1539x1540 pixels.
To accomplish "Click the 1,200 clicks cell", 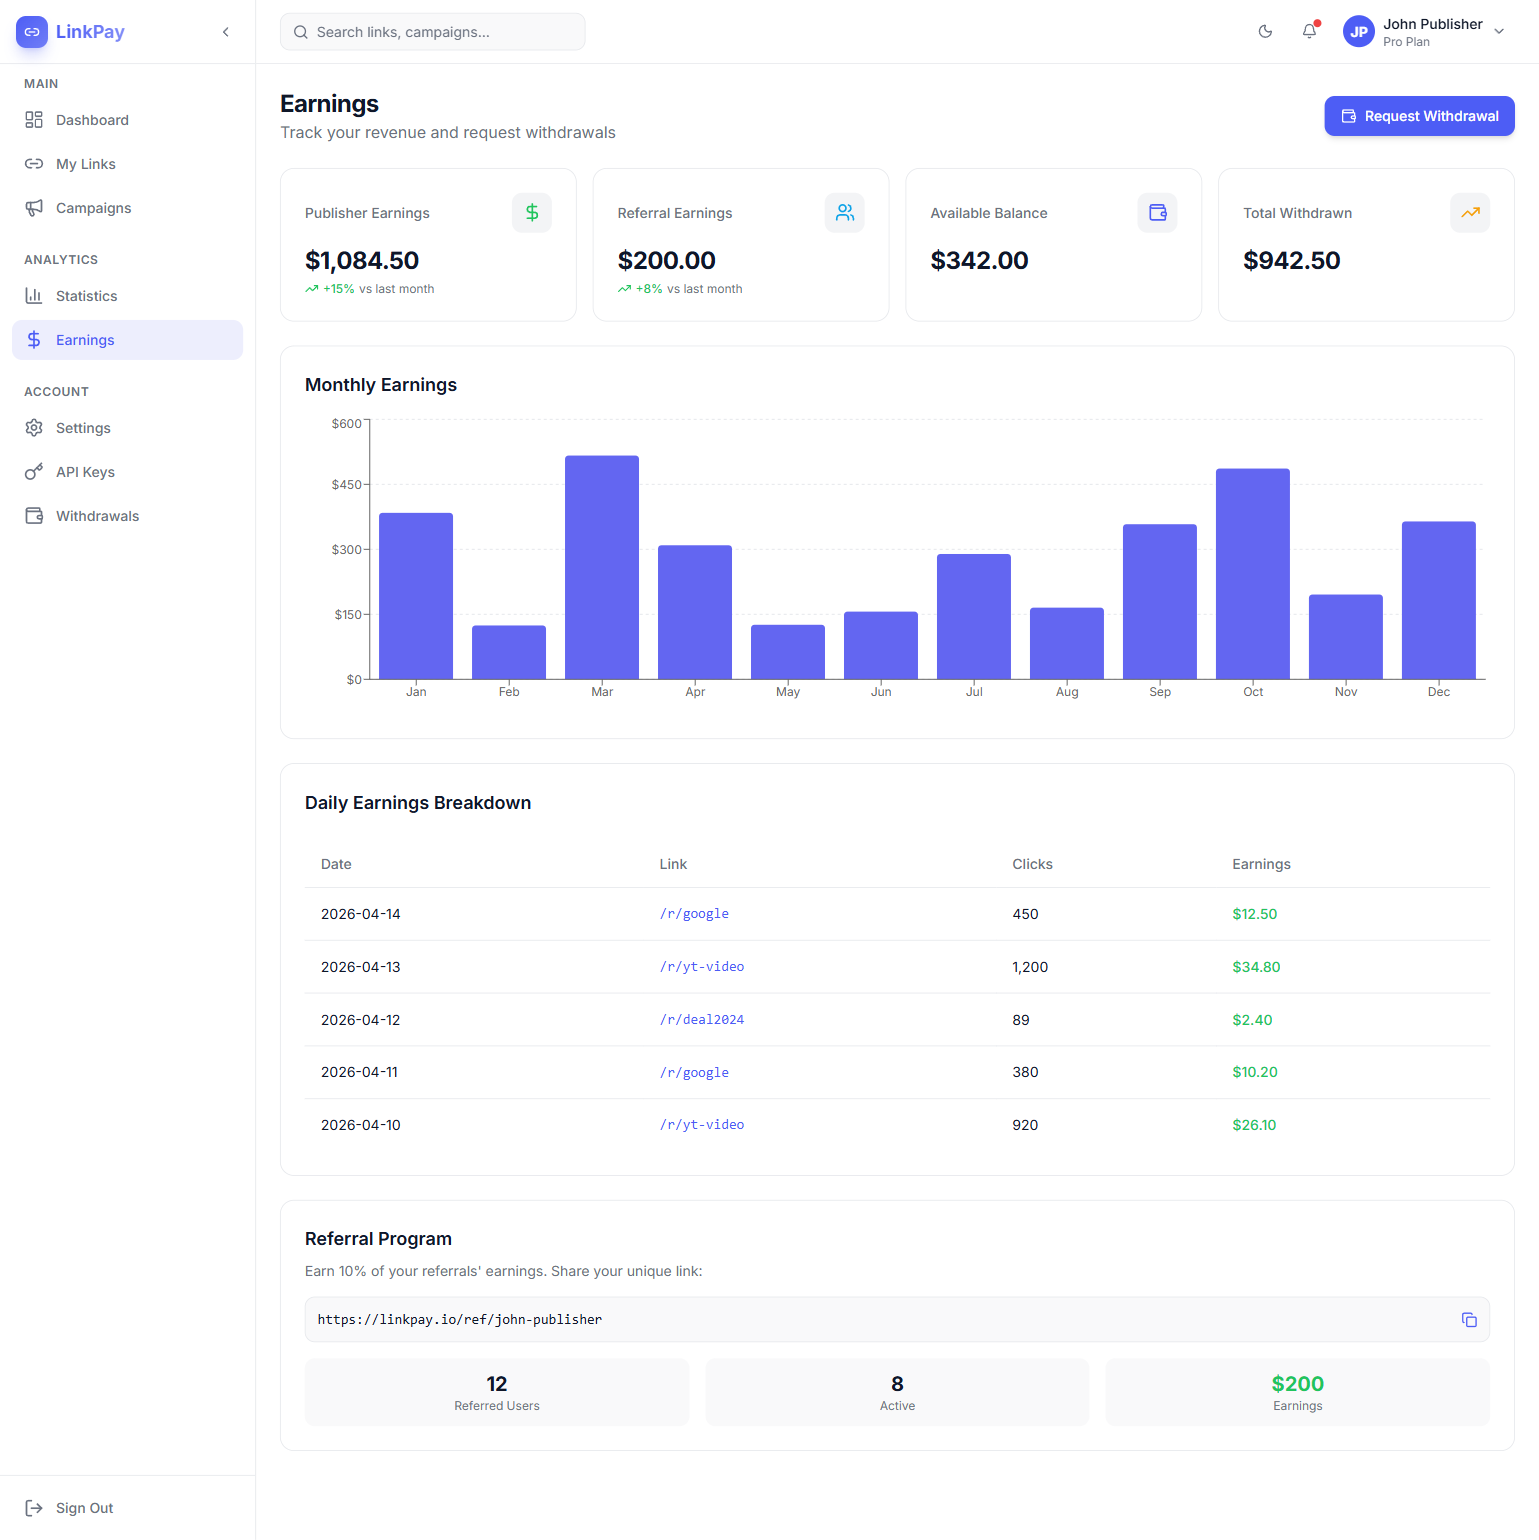I will coord(1030,967).
